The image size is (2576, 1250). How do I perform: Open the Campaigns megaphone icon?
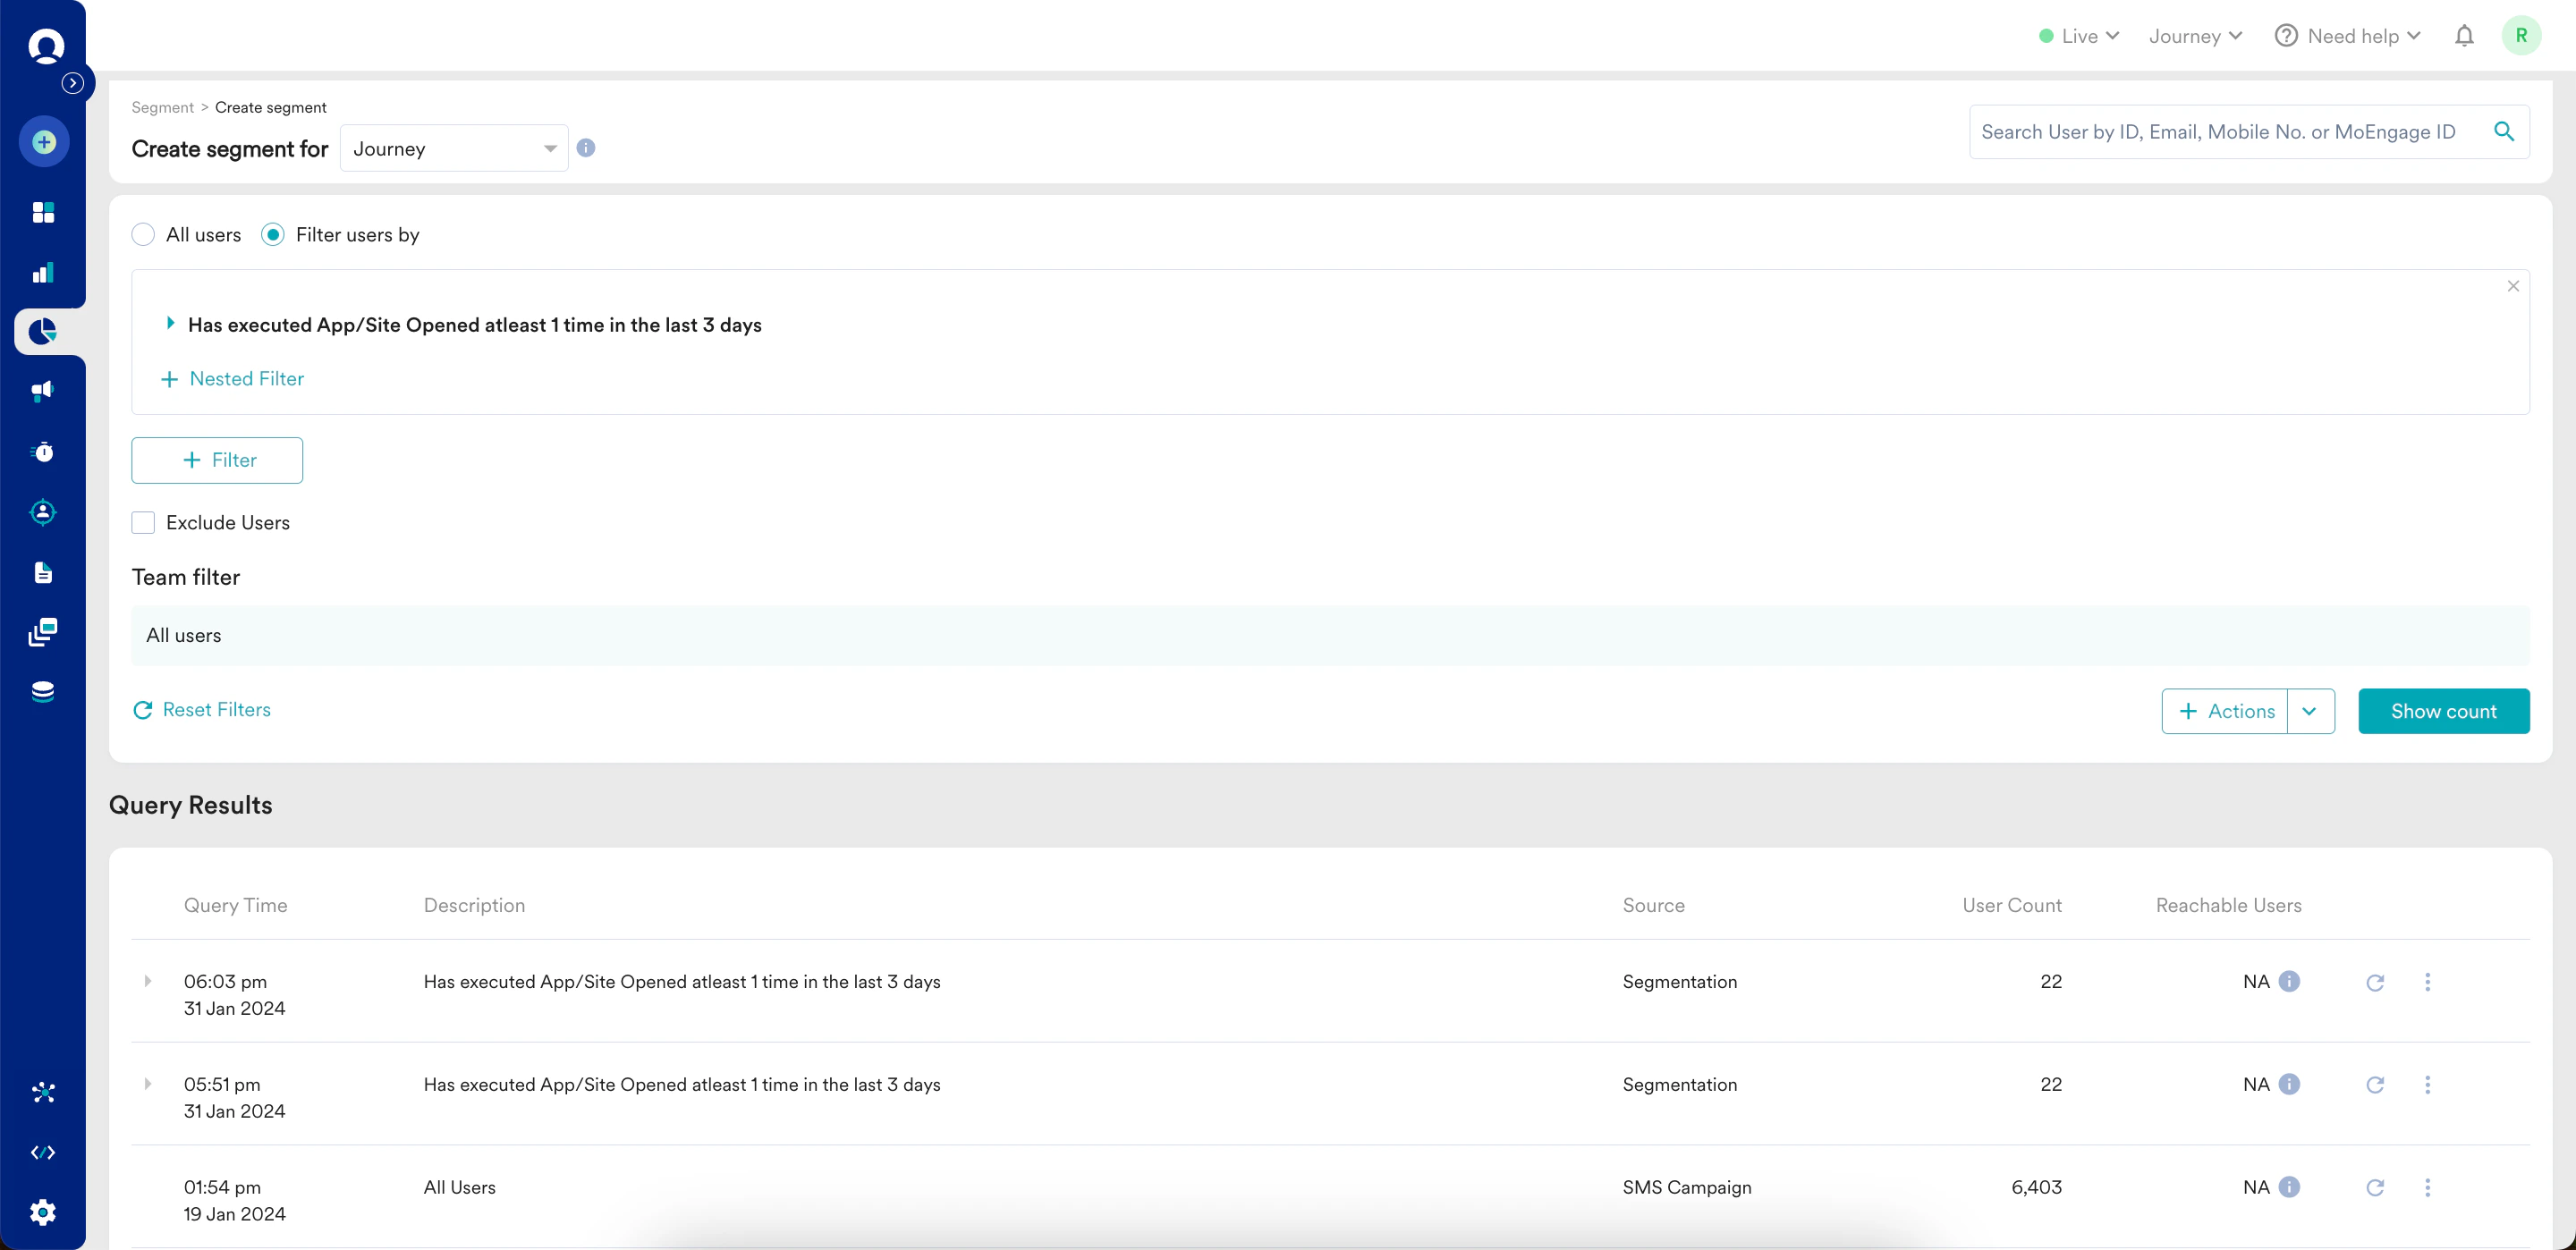[43, 391]
